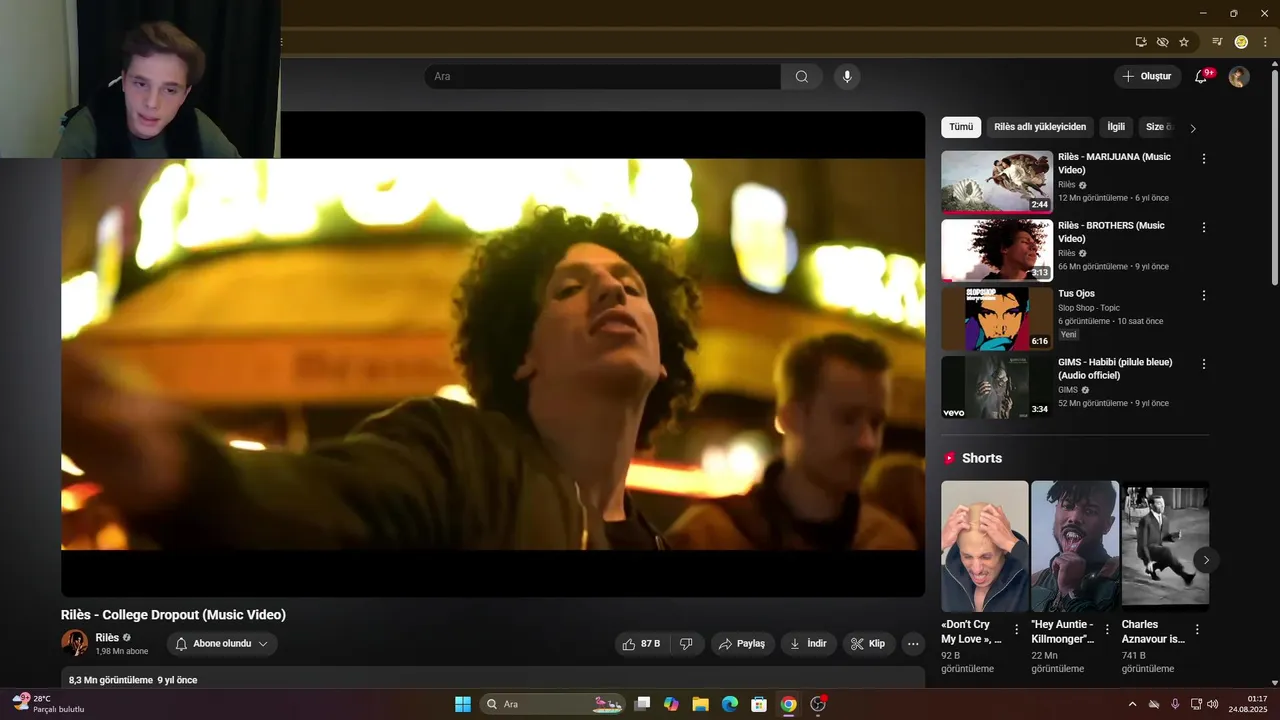Image resolution: width=1280 pixels, height=720 pixels.
Task: Click the GIMS channel name under Habibi video
Action: (1068, 390)
